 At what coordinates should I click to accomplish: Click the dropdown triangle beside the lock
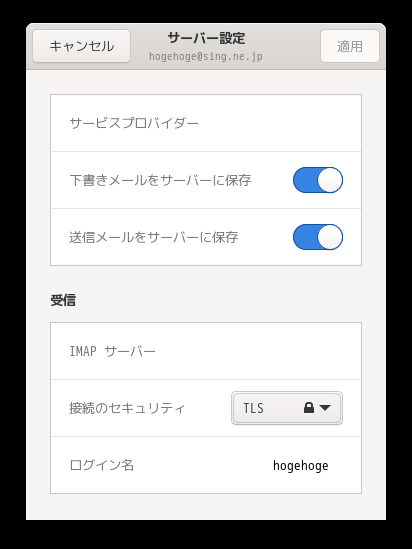coord(325,408)
